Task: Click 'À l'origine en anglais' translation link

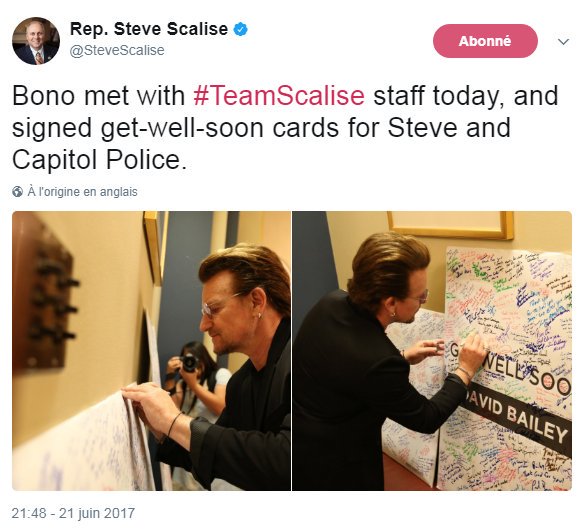Action: 82,192
